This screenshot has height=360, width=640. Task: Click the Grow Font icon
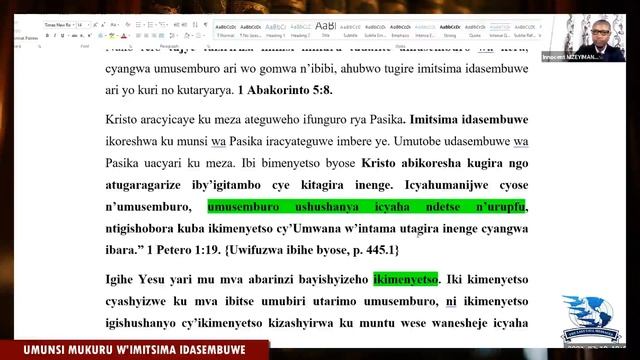point(95,25)
